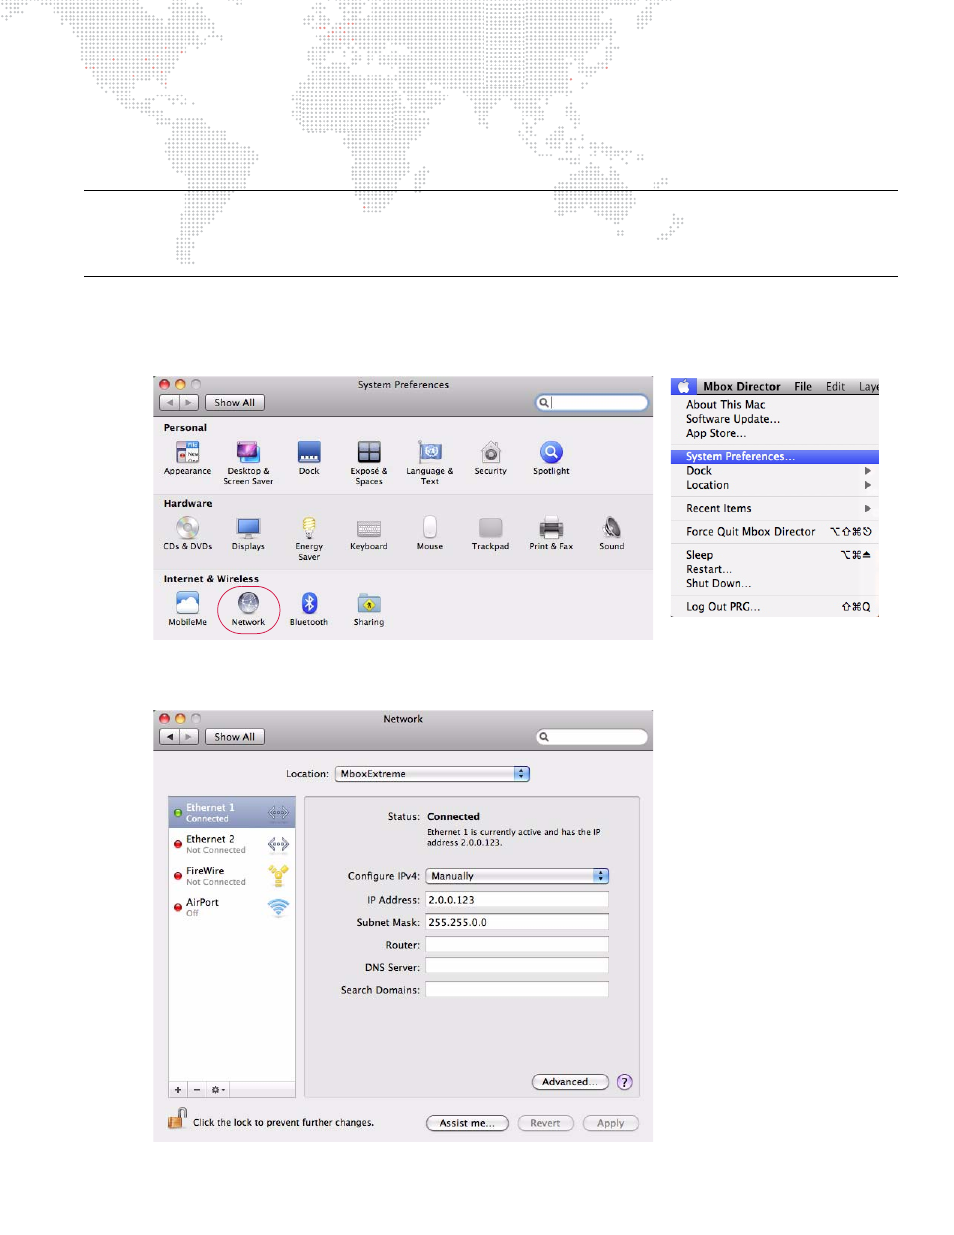Click the IP Address field
This screenshot has height=1235, width=954.
517,900
